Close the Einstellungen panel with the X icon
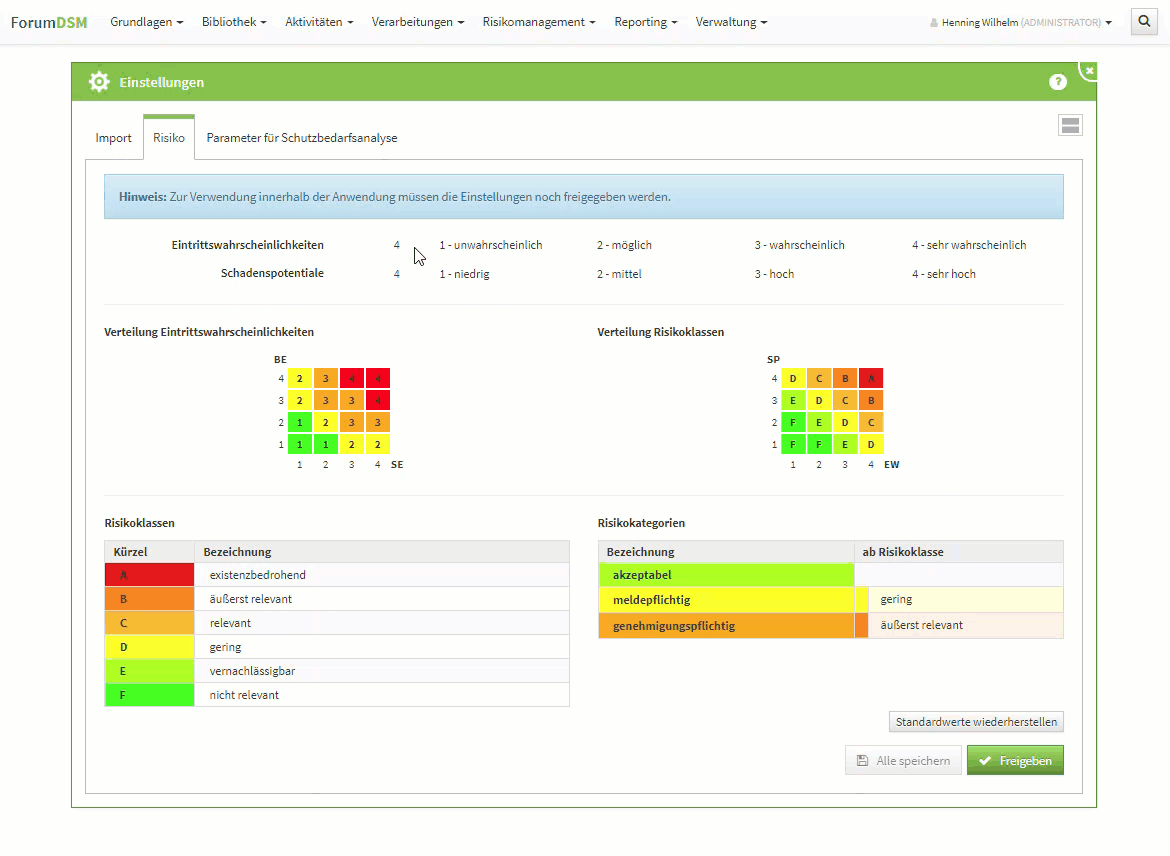Viewport: 1170px width, 856px height. [1089, 70]
